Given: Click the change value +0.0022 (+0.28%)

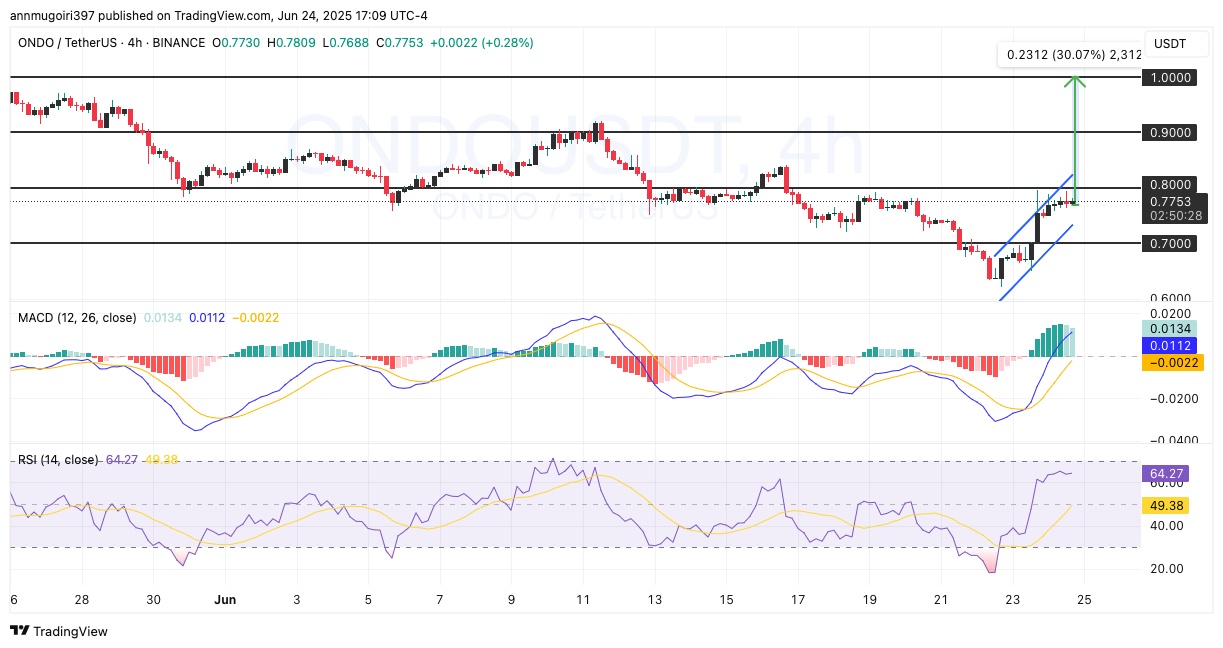Looking at the screenshot, I should tap(484, 43).
